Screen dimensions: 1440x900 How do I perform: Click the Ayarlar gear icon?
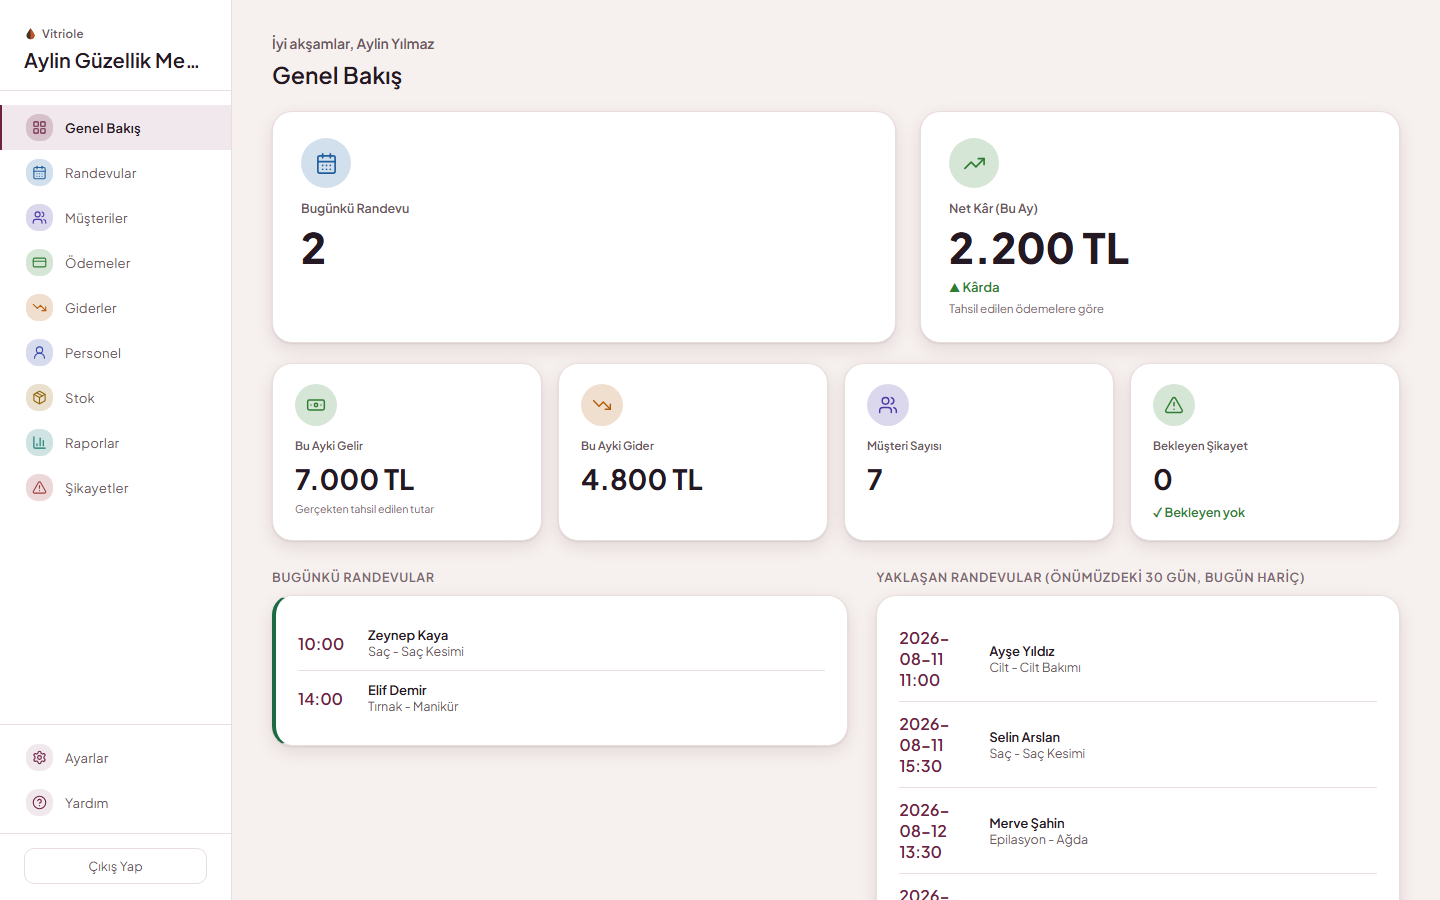click(39, 758)
